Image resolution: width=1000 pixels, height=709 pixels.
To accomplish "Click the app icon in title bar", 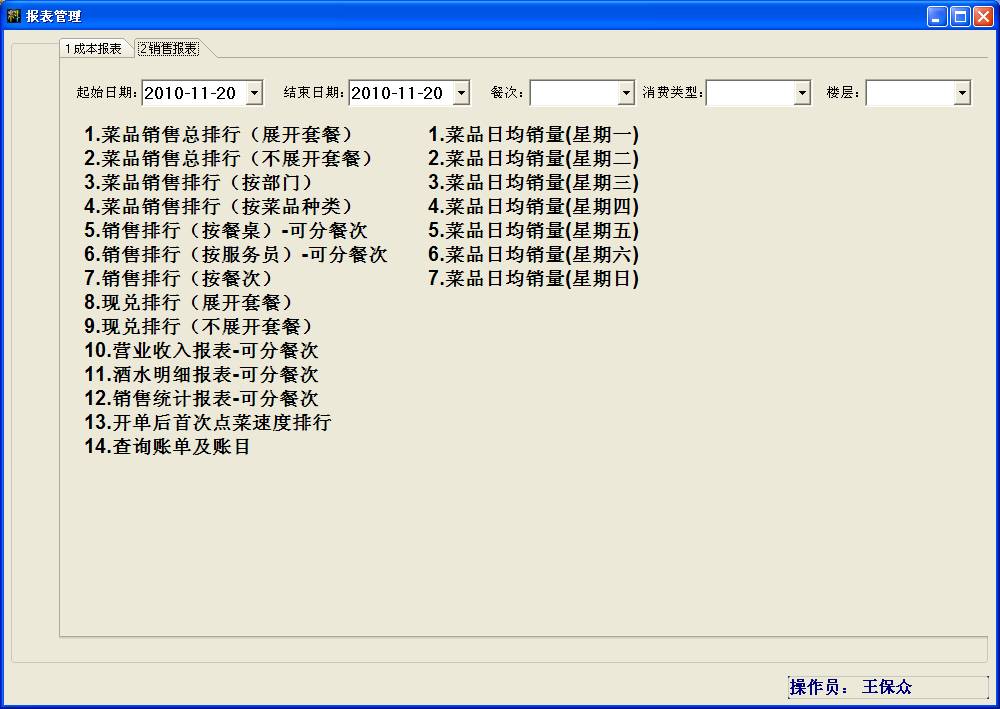I will pos(13,16).
